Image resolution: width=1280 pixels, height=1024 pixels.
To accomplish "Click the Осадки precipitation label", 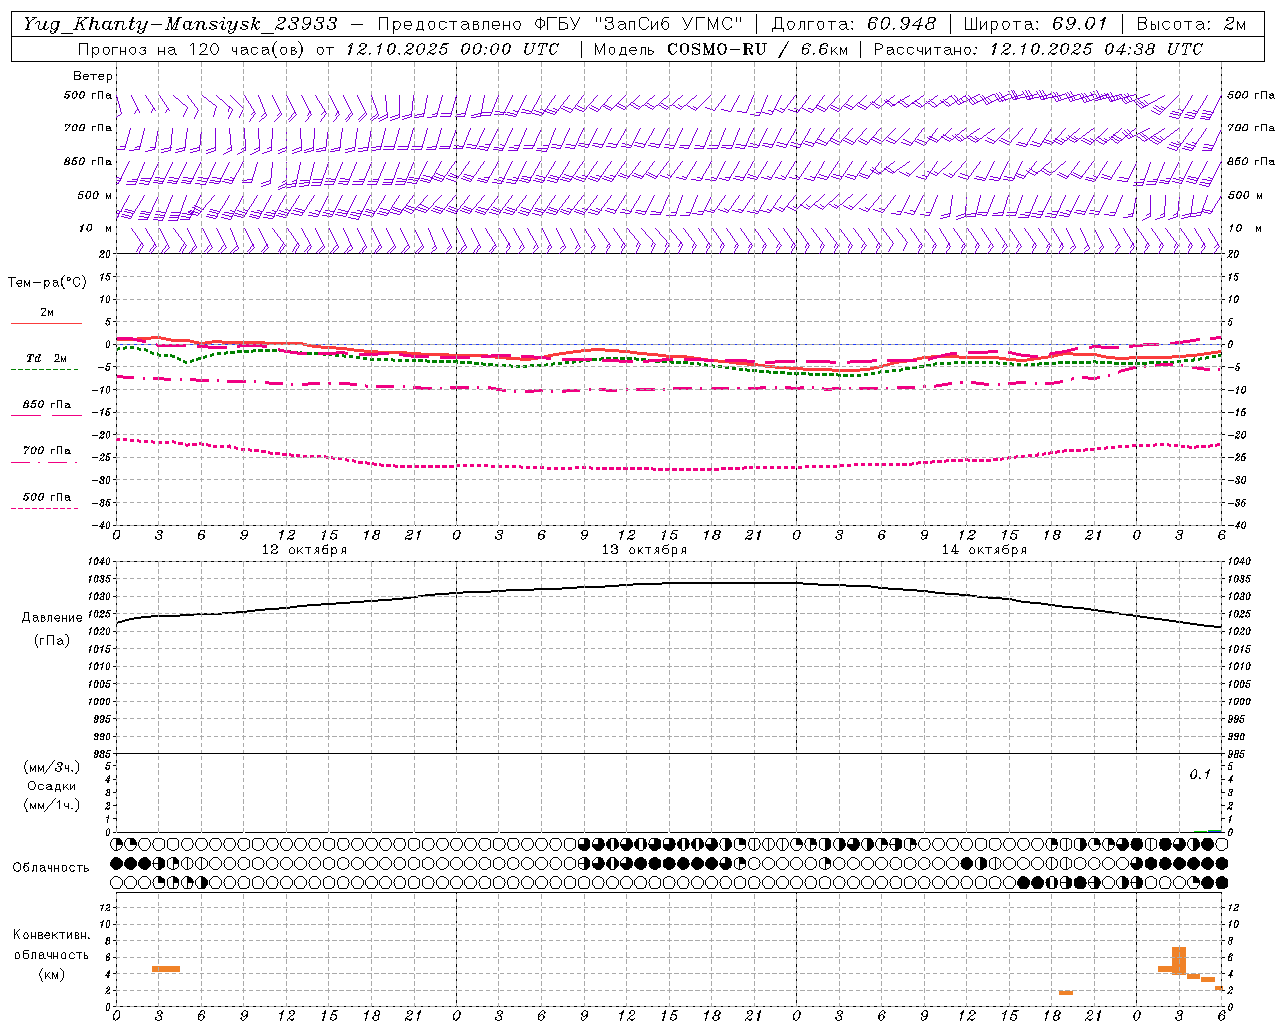I will 52,786.
